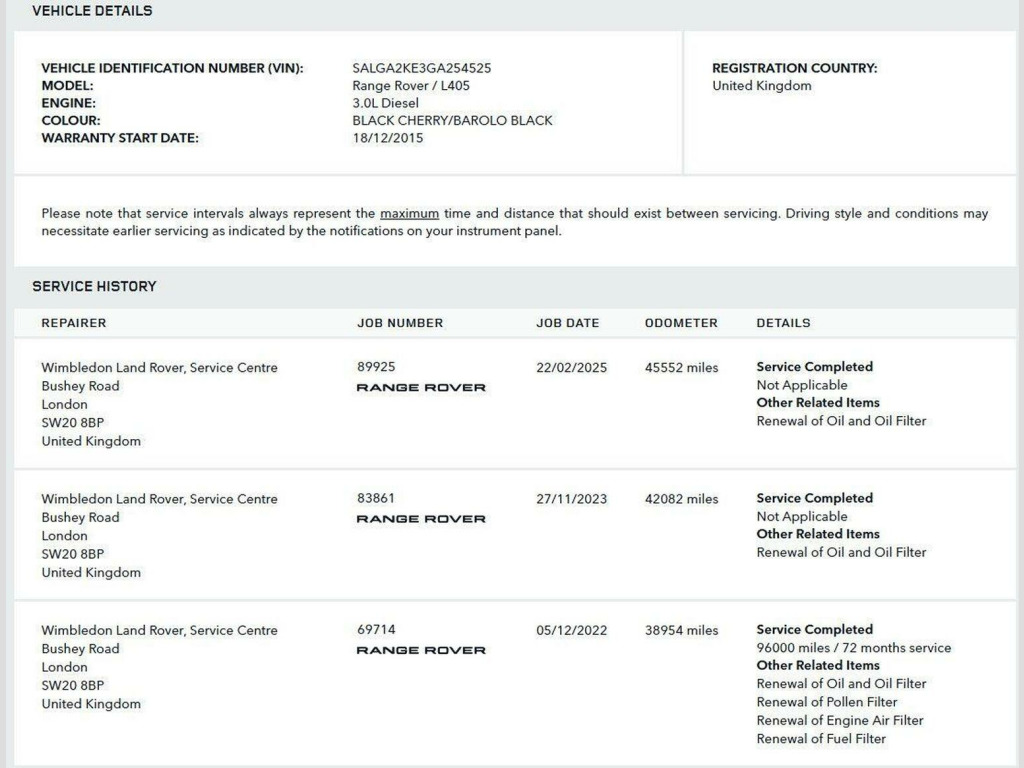Image resolution: width=1024 pixels, height=768 pixels.
Task: Click the Details column header
Action: [x=783, y=323]
